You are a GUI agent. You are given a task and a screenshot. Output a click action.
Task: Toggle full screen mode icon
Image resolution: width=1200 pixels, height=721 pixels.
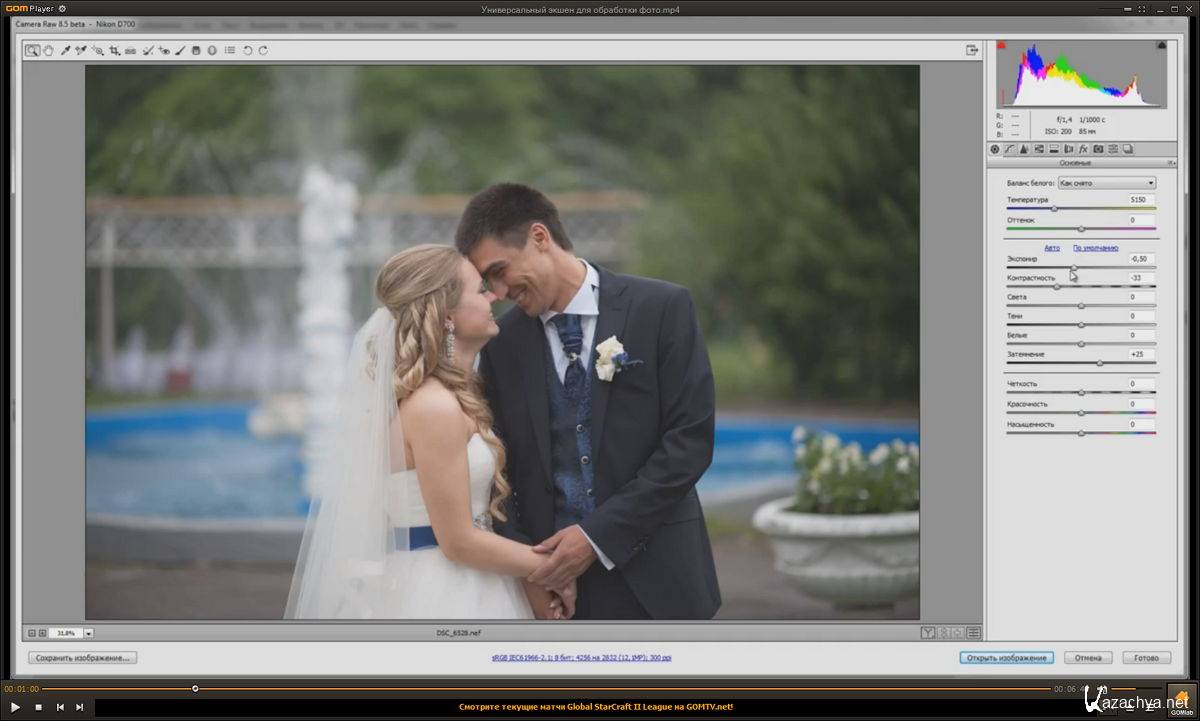[971, 50]
